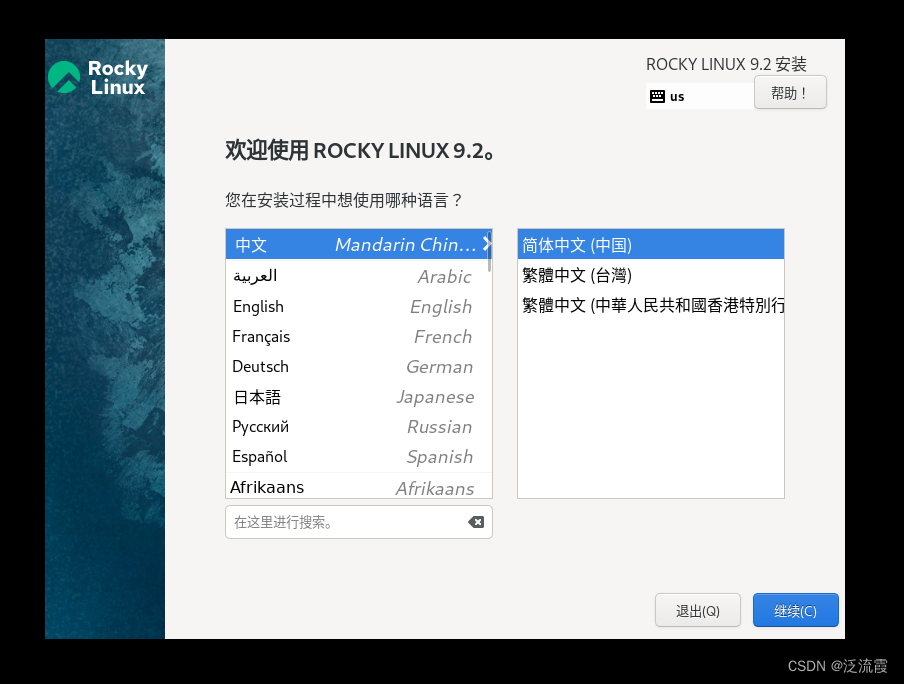
Task: Open the 帮助! help dialog
Action: tap(790, 92)
